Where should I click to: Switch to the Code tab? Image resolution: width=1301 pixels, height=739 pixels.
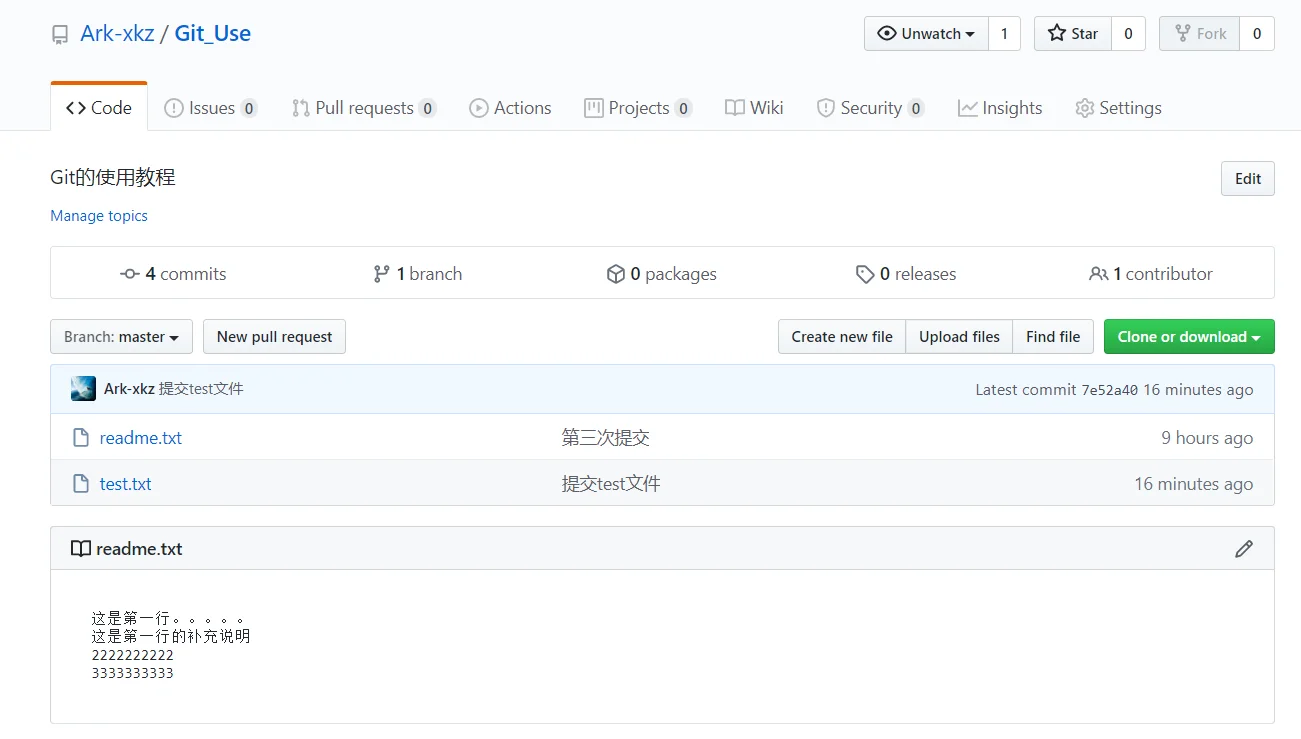click(99, 108)
